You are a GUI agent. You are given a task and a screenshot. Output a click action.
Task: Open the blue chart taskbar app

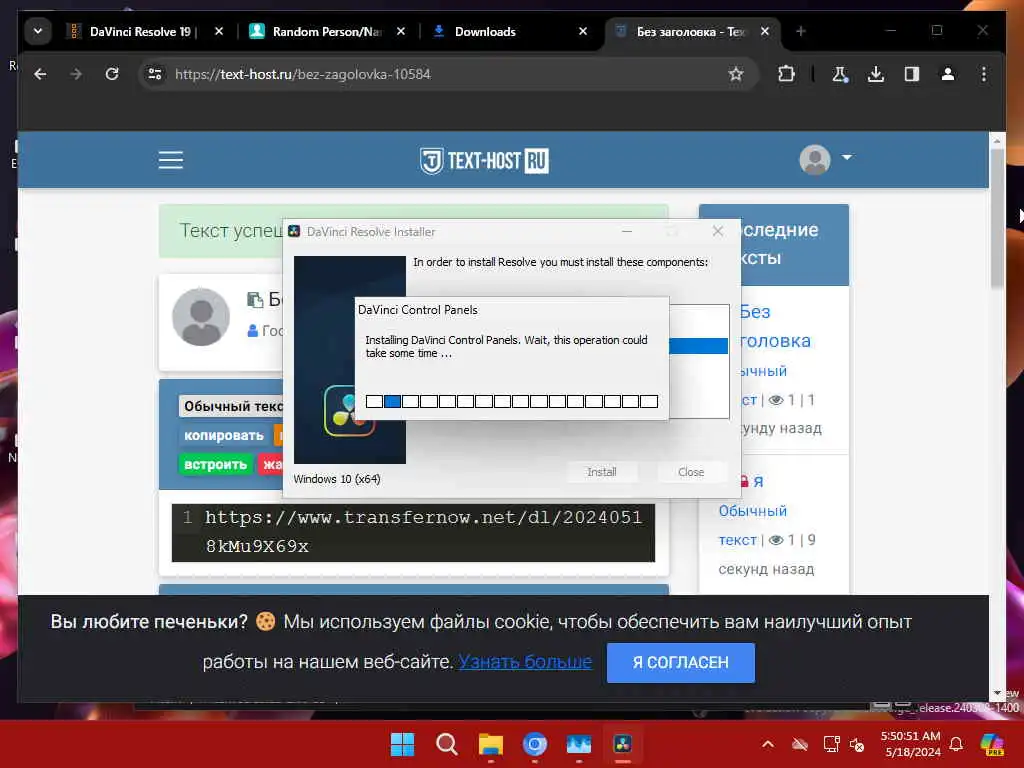579,744
